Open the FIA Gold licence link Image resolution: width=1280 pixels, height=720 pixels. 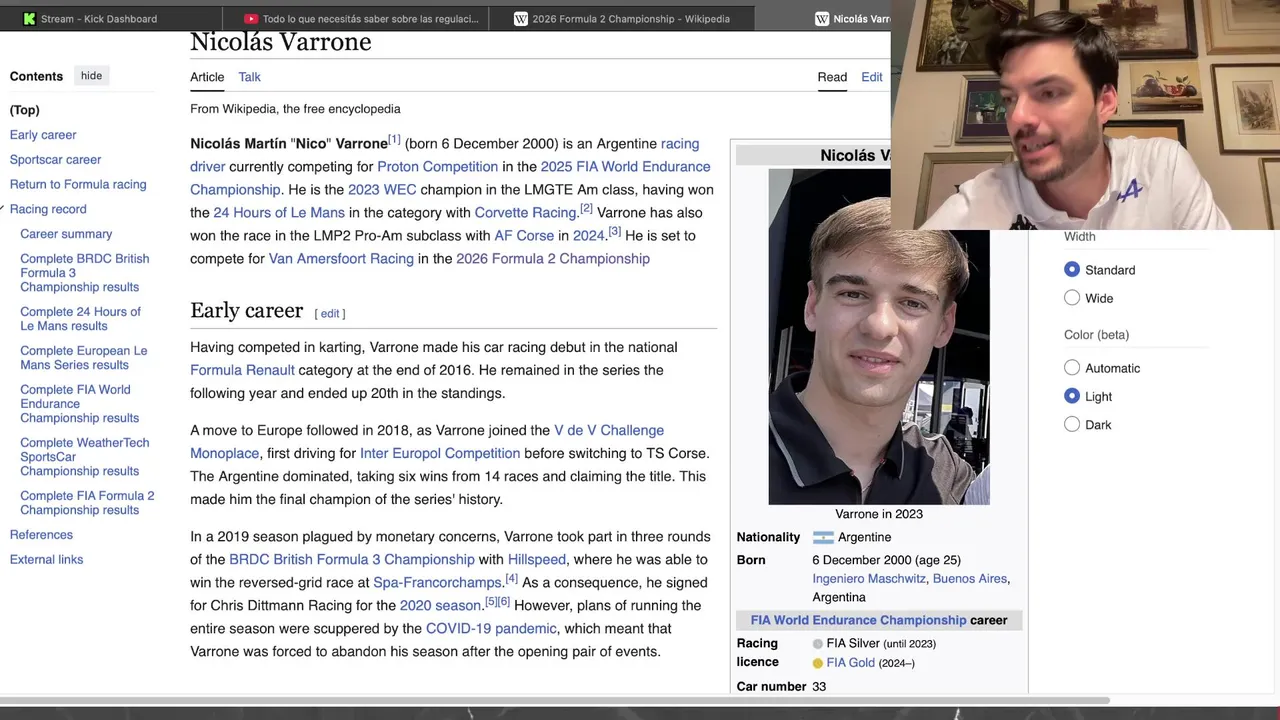(850, 663)
